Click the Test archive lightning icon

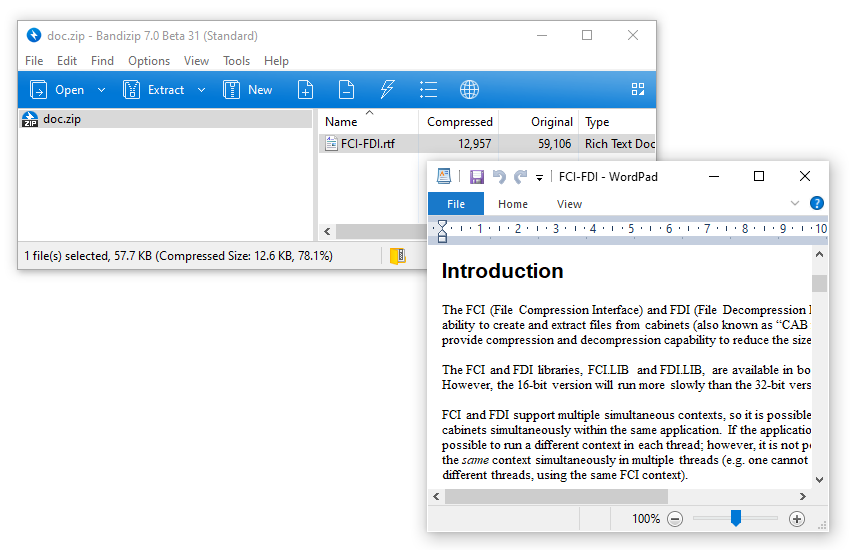click(x=387, y=90)
